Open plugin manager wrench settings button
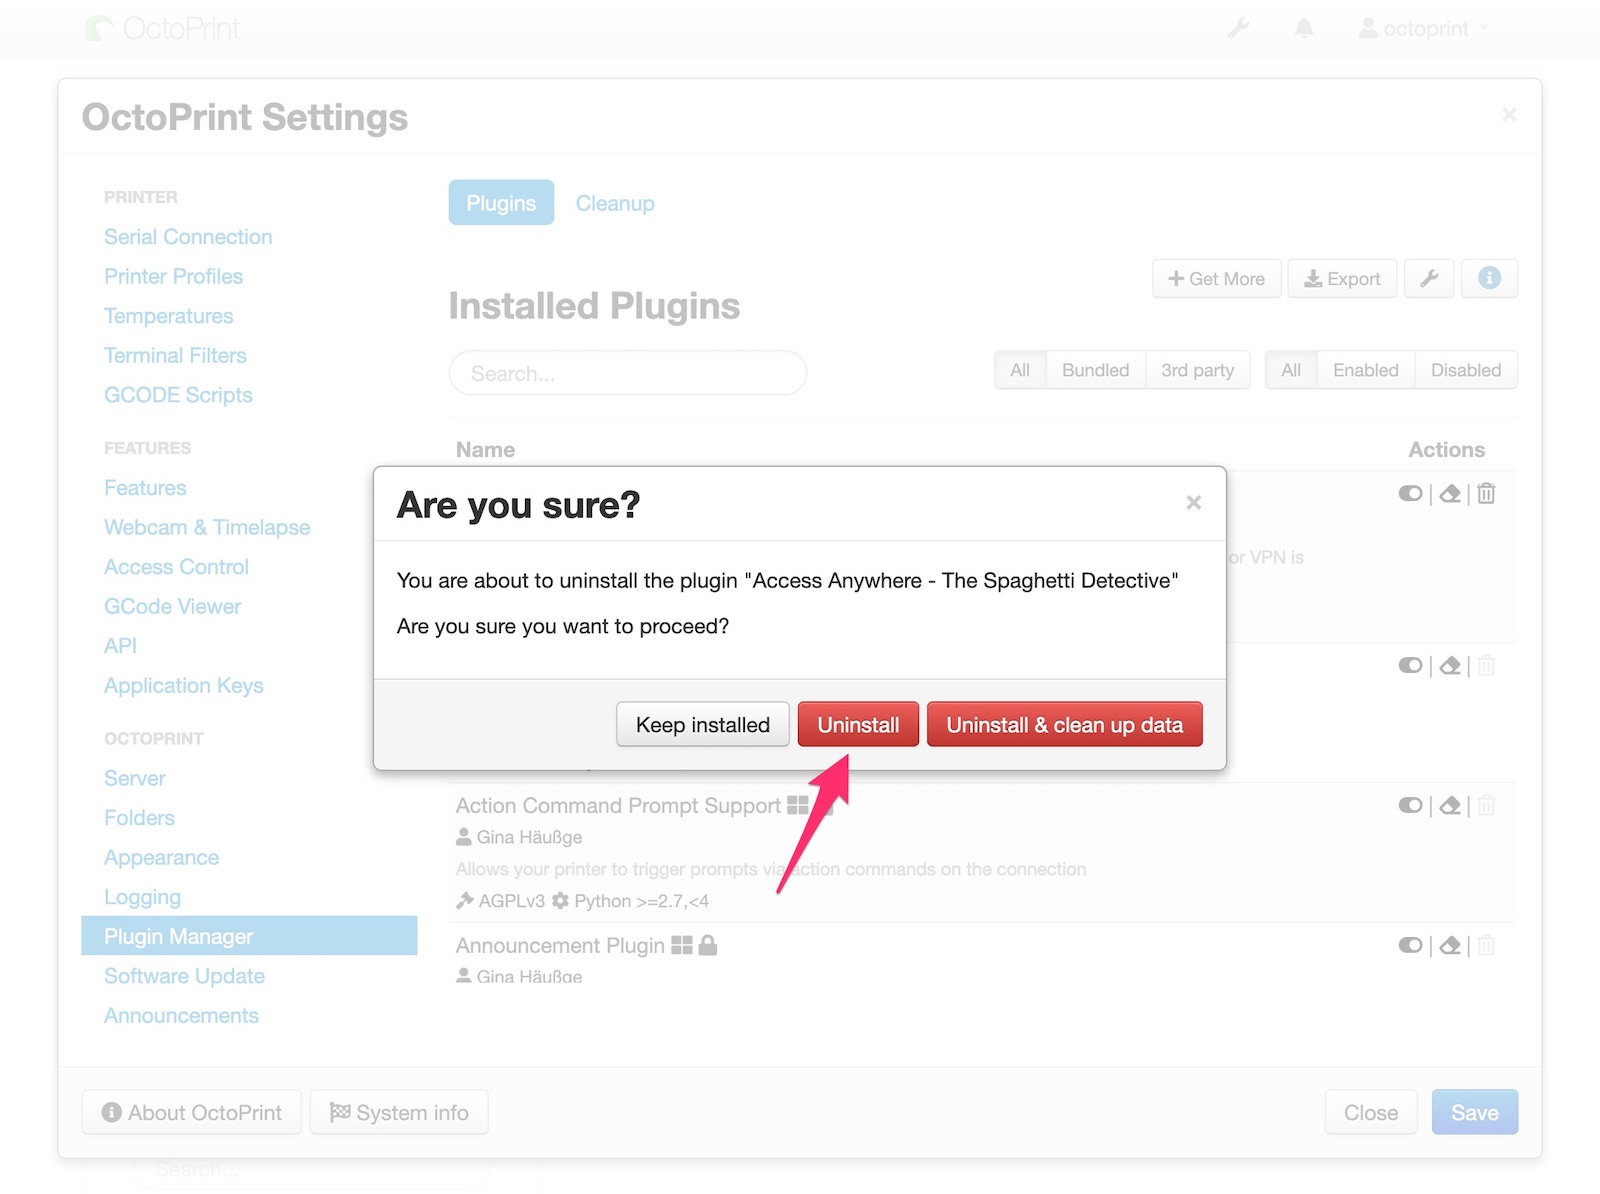The height and width of the screenshot is (1194, 1600). [1429, 279]
